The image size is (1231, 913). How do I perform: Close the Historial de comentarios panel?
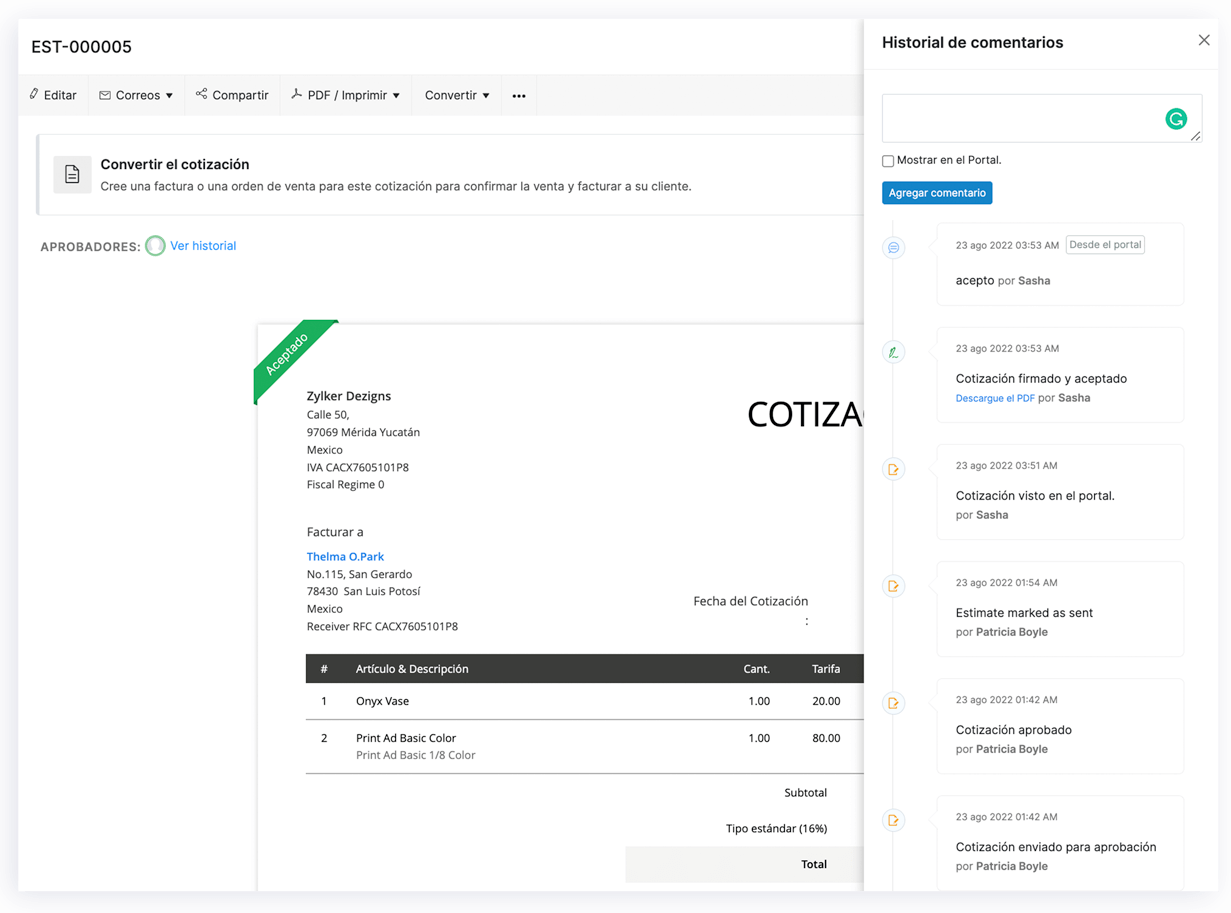coord(1204,41)
